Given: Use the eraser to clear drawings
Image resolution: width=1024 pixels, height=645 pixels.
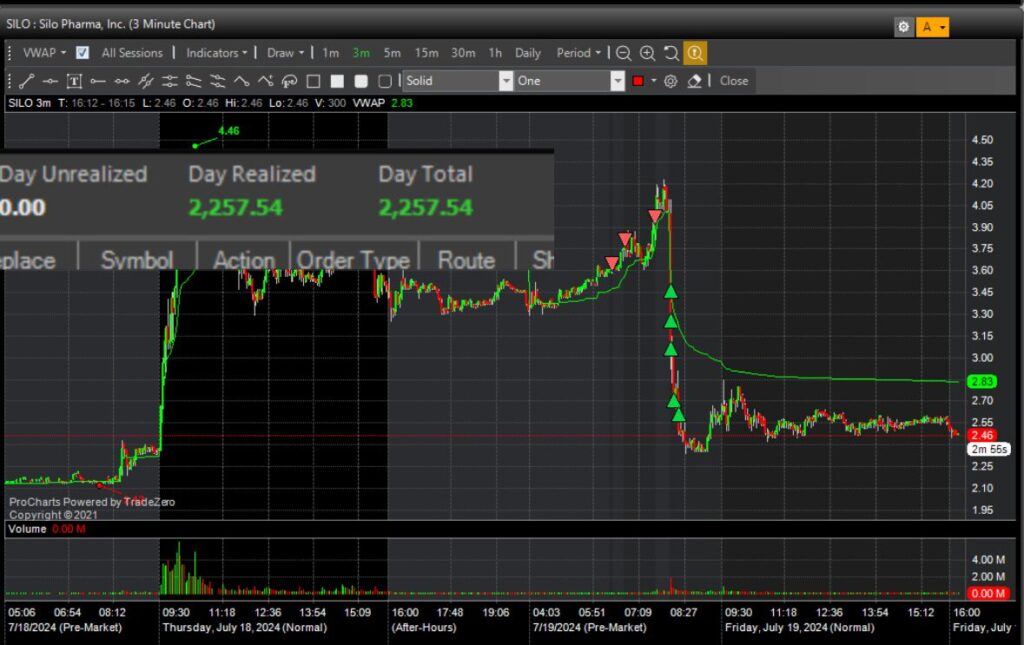Looking at the screenshot, I should [x=695, y=81].
